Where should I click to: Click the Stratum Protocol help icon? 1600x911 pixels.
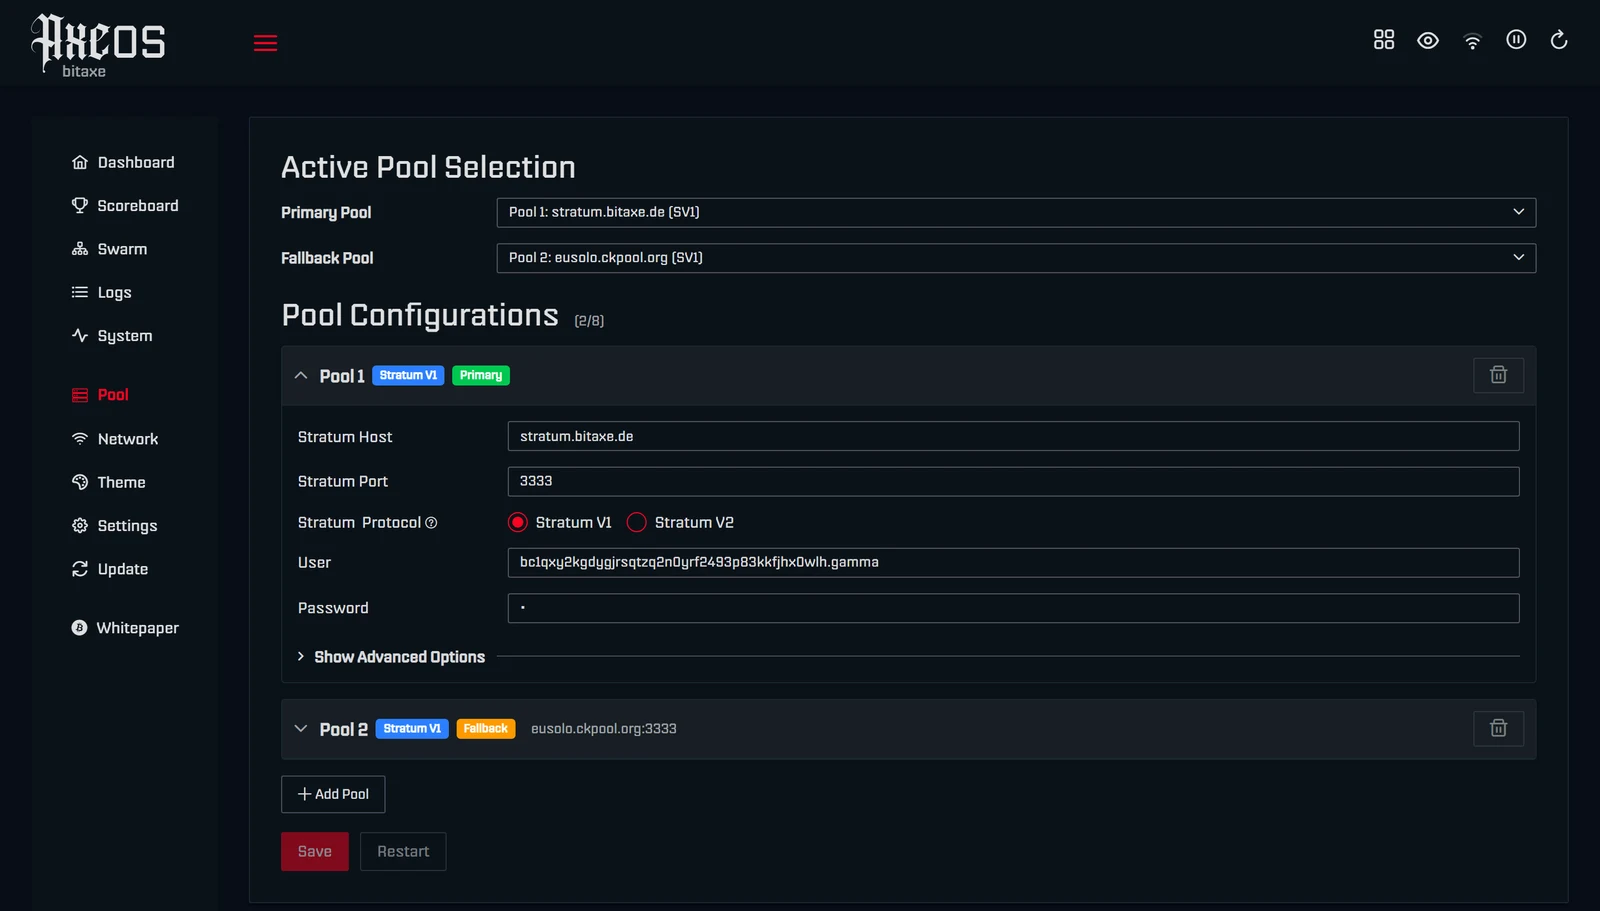point(431,523)
